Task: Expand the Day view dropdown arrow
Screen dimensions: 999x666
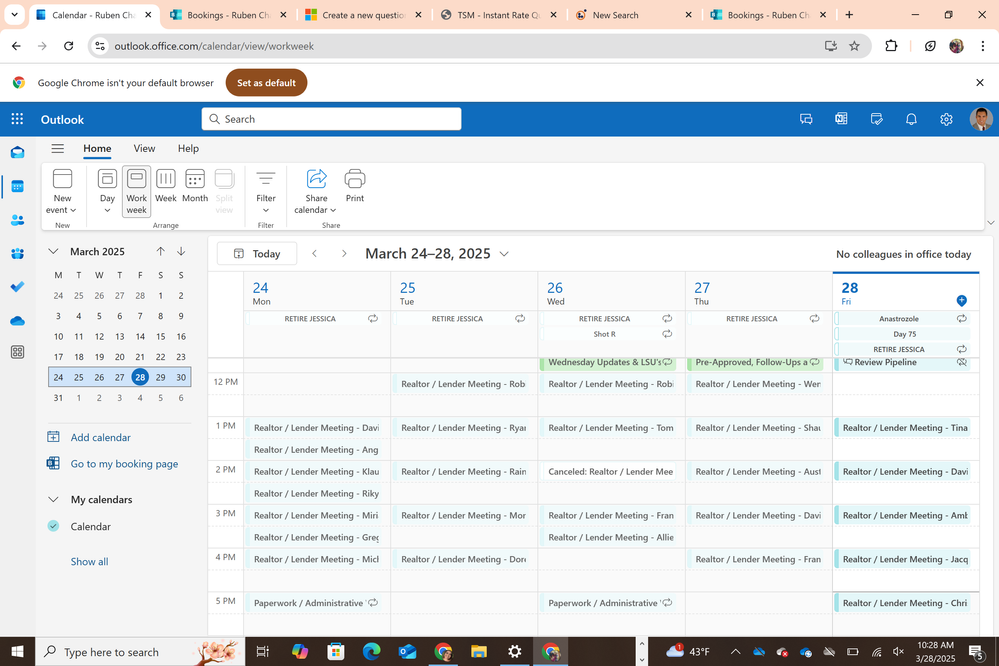Action: (x=107, y=210)
